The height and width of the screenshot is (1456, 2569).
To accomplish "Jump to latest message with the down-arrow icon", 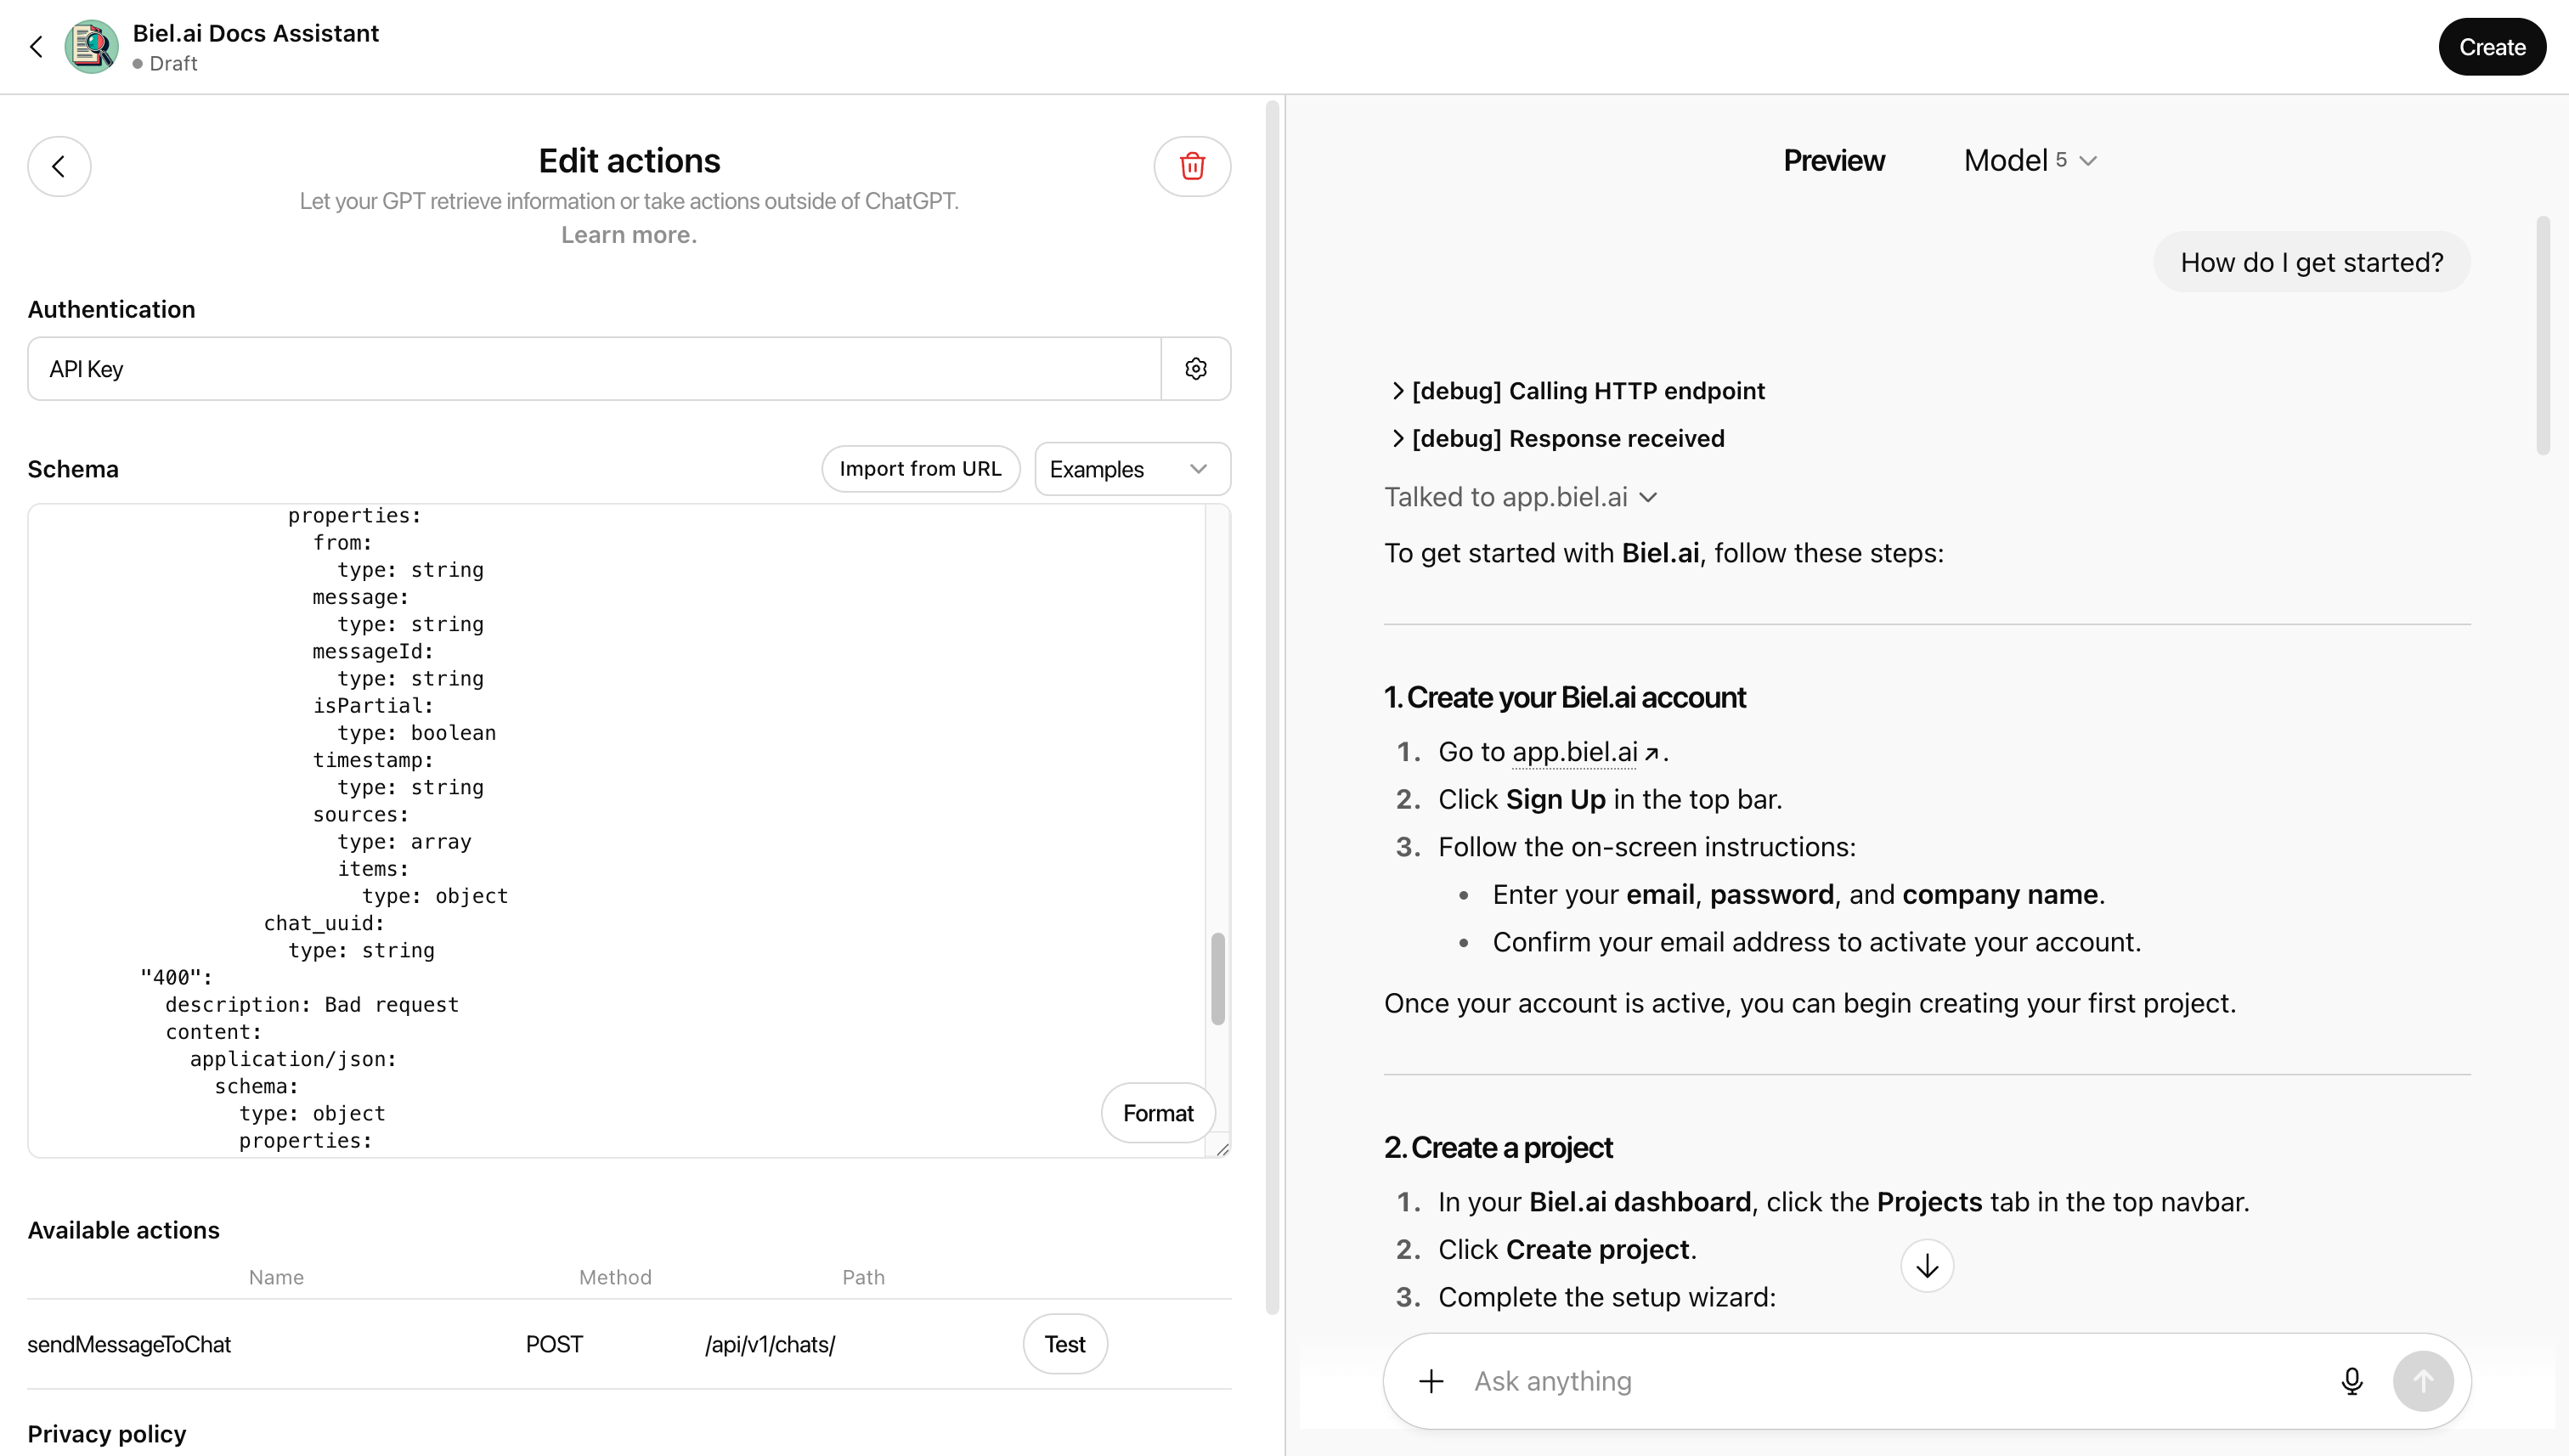I will pos(1927,1265).
